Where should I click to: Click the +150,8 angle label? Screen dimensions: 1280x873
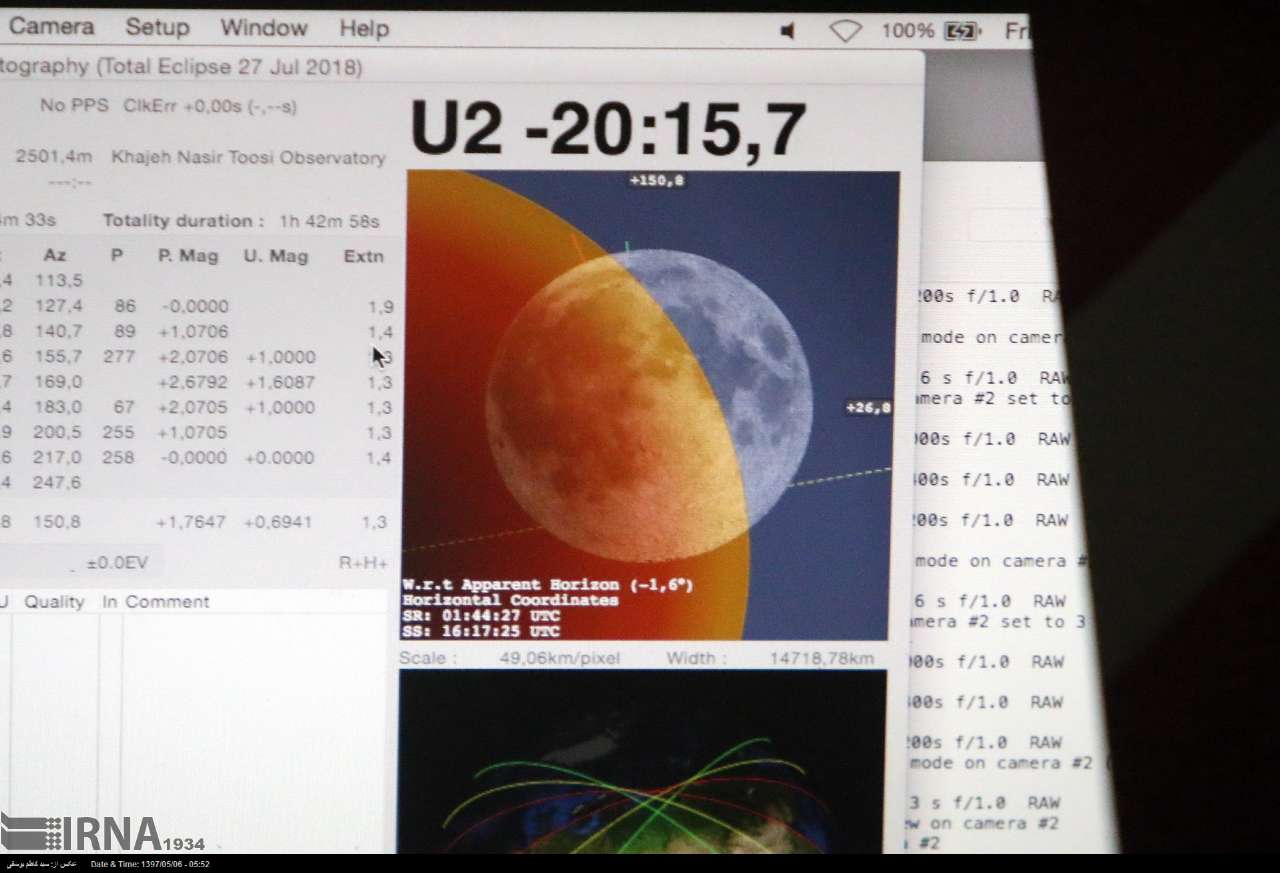point(656,181)
